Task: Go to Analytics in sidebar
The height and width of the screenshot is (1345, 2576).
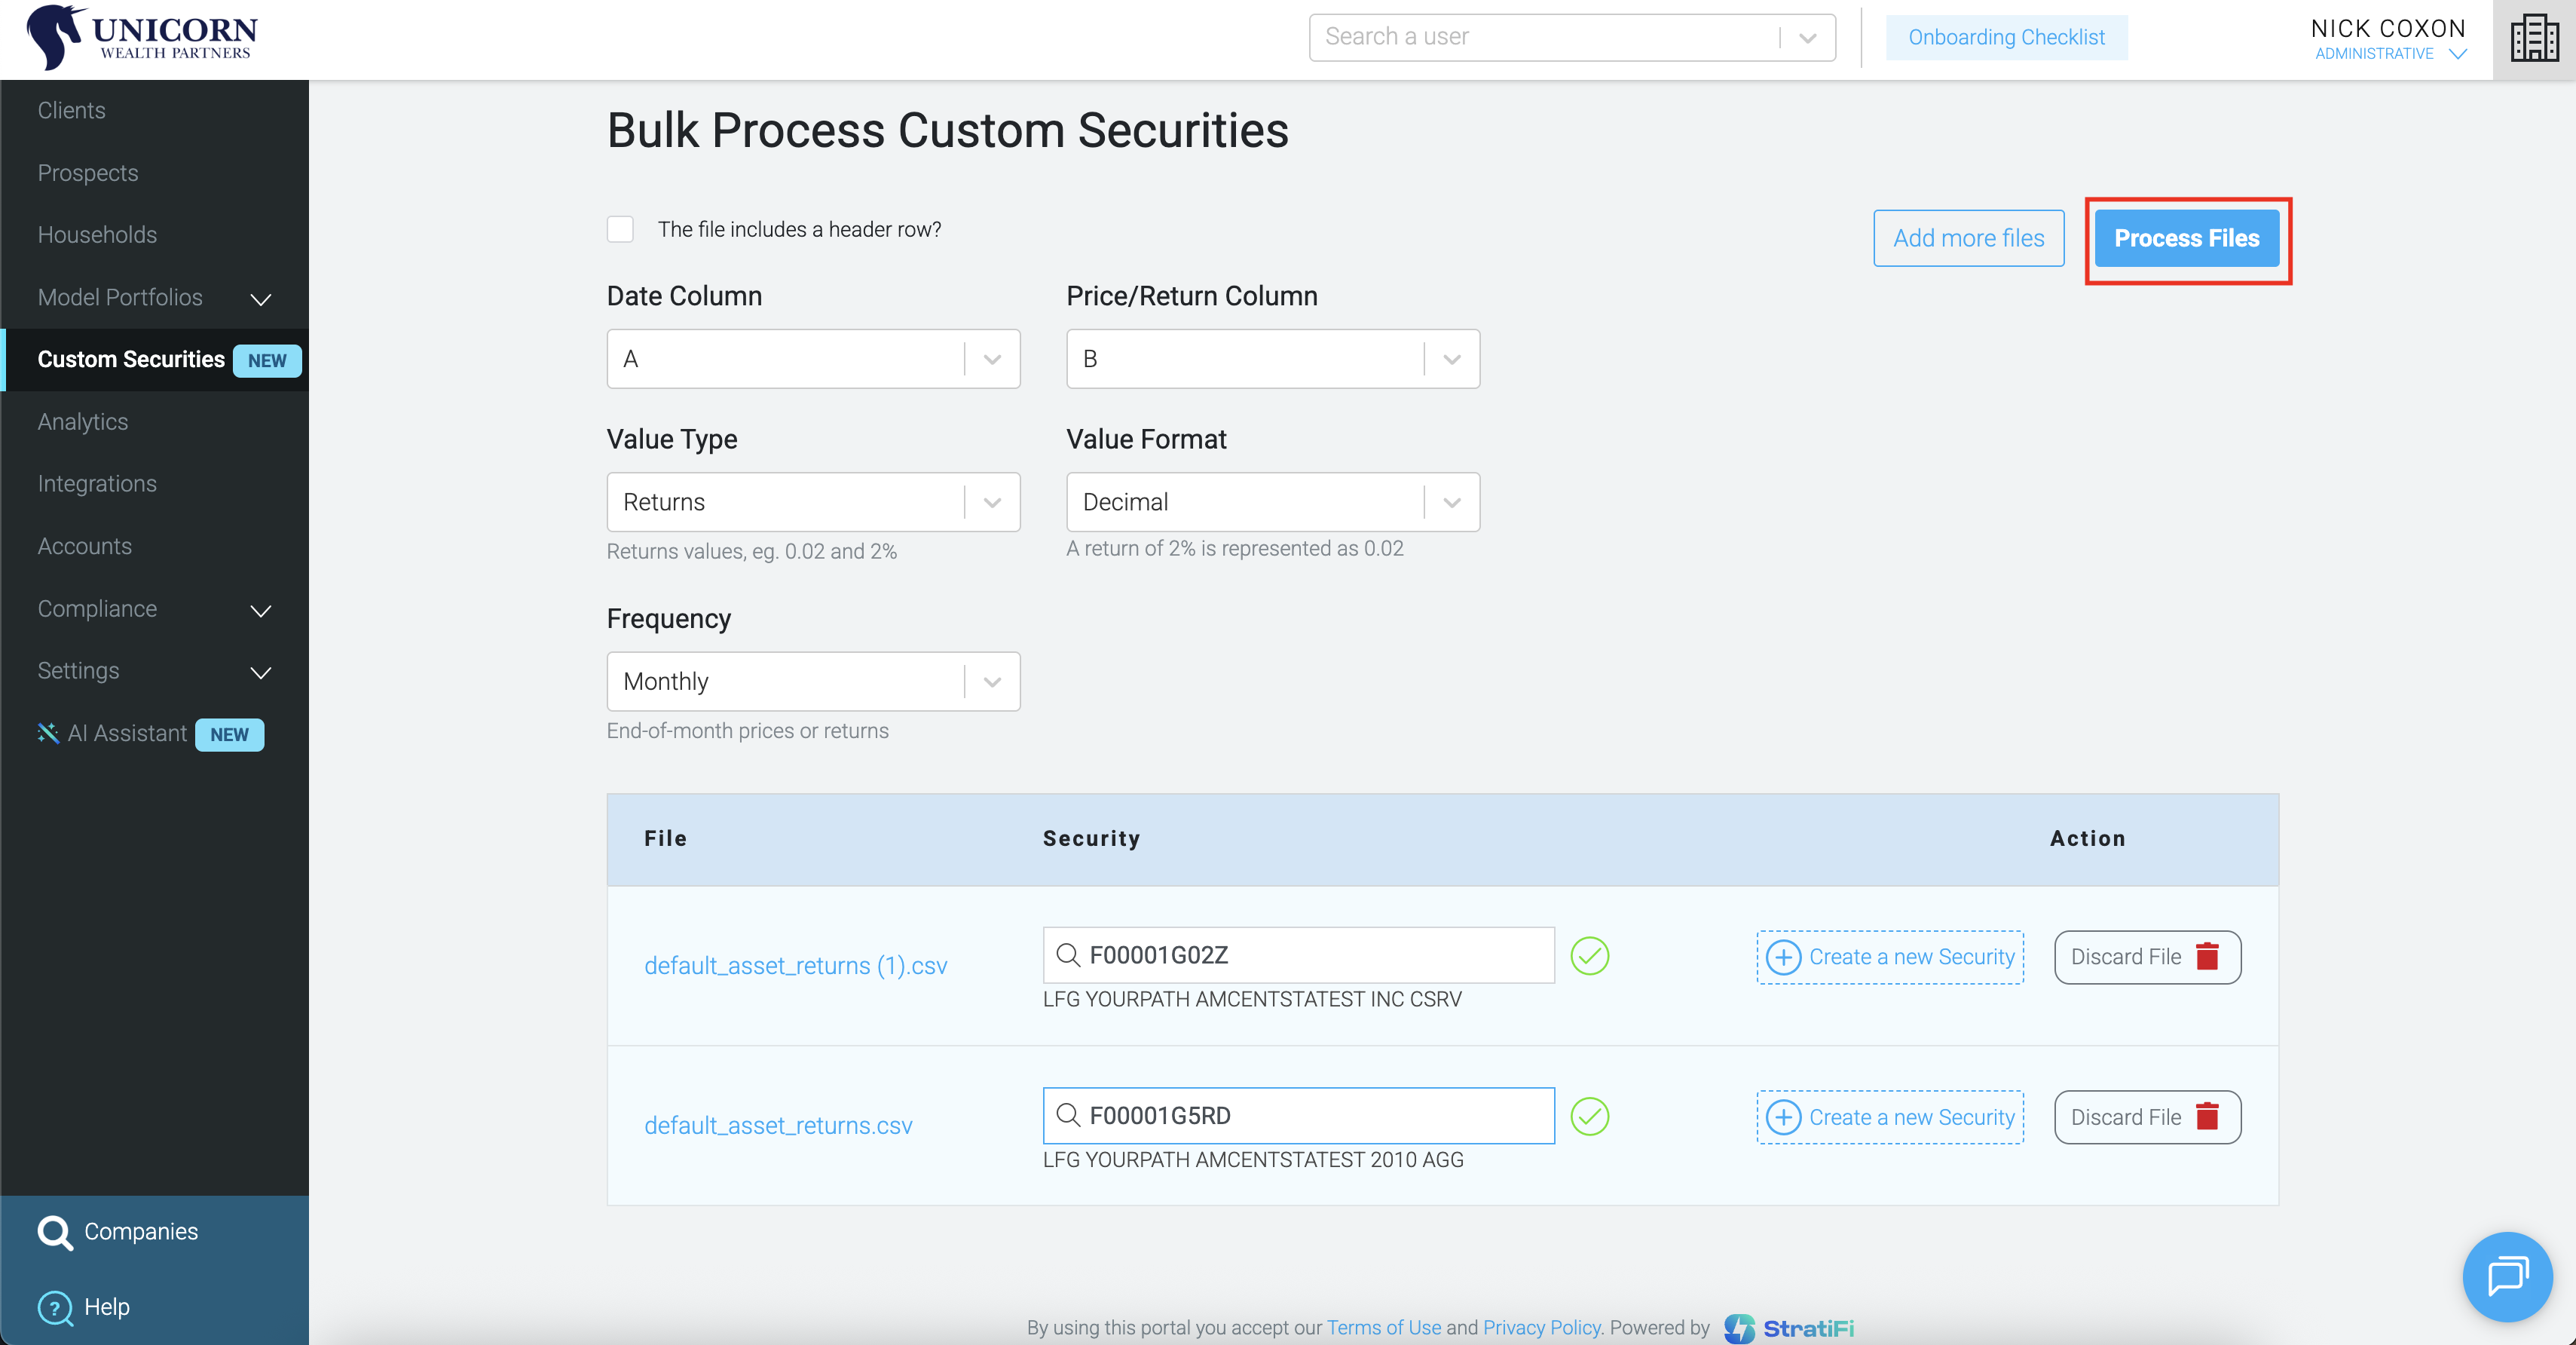Action: (x=83, y=422)
